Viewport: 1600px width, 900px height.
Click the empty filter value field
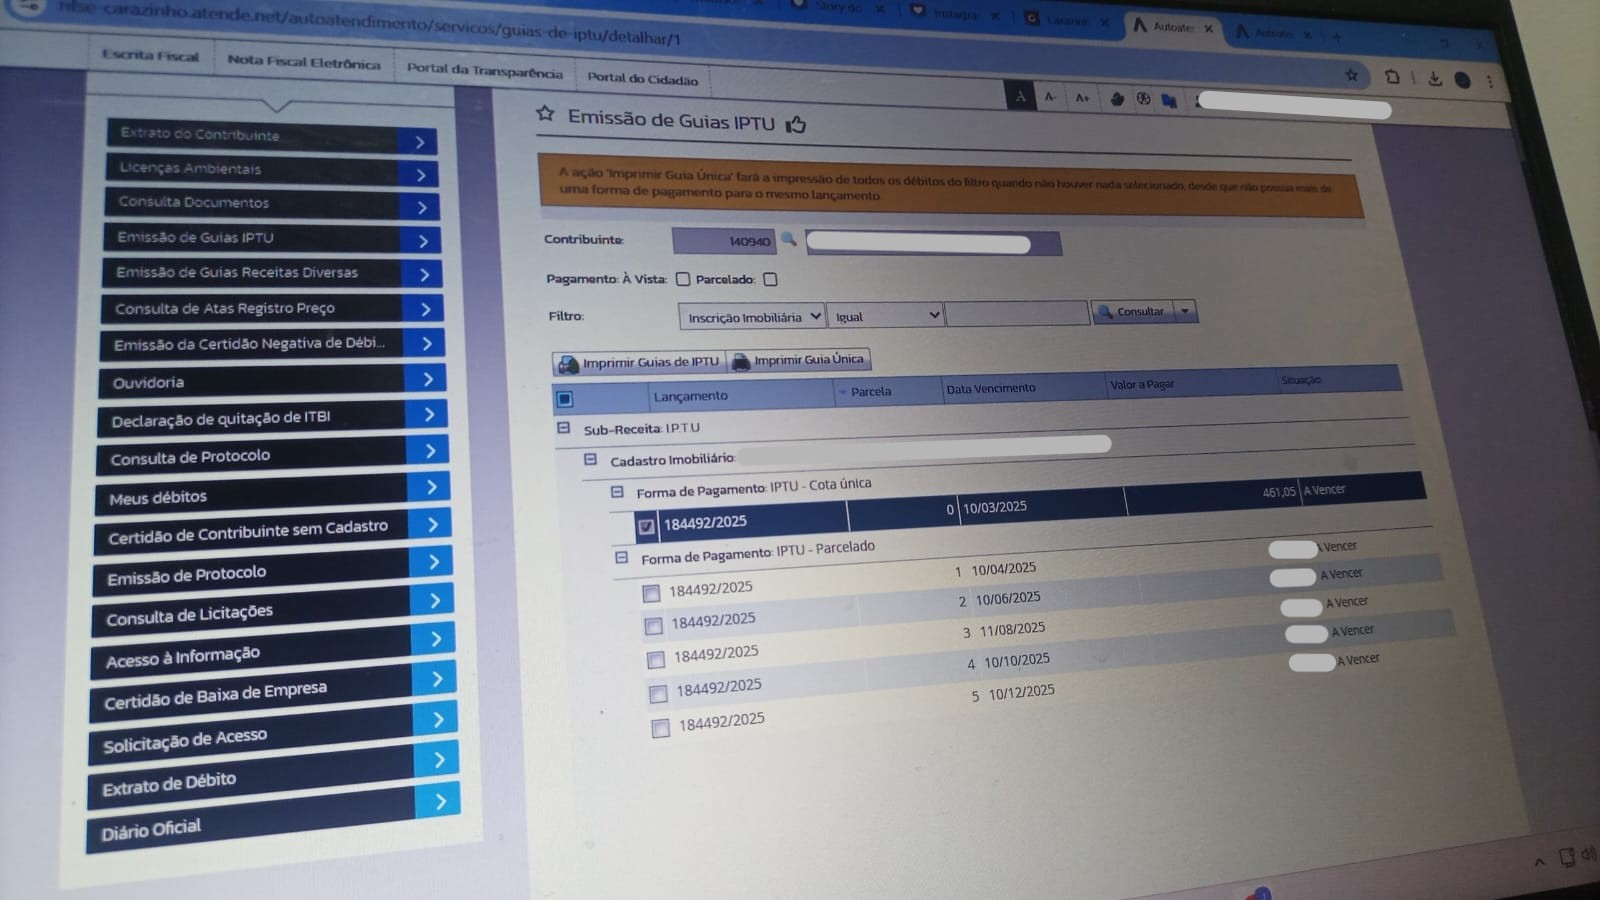[x=1016, y=314]
